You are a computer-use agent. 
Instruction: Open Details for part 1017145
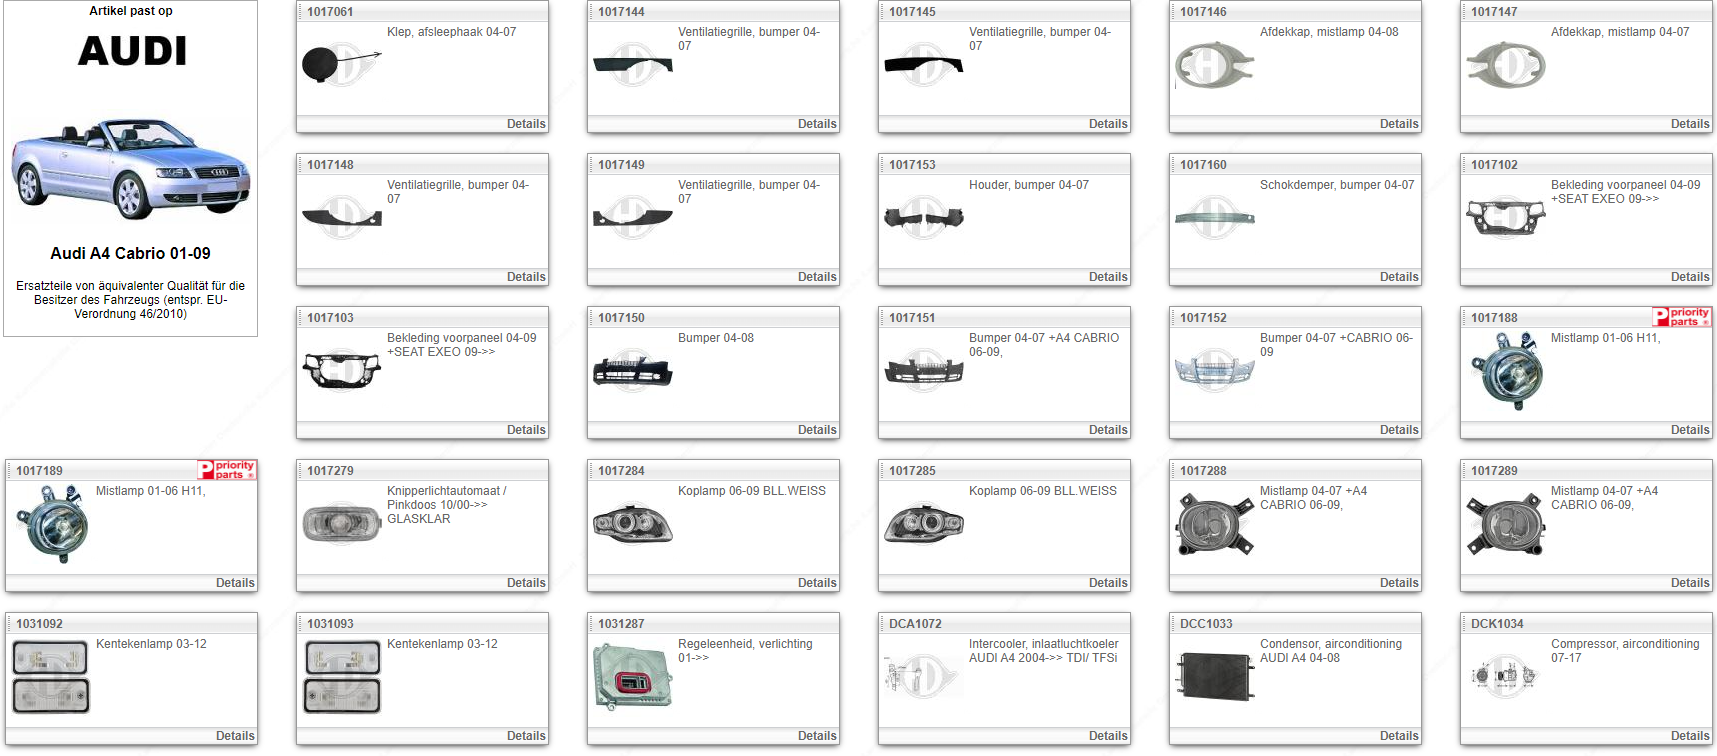click(1108, 124)
